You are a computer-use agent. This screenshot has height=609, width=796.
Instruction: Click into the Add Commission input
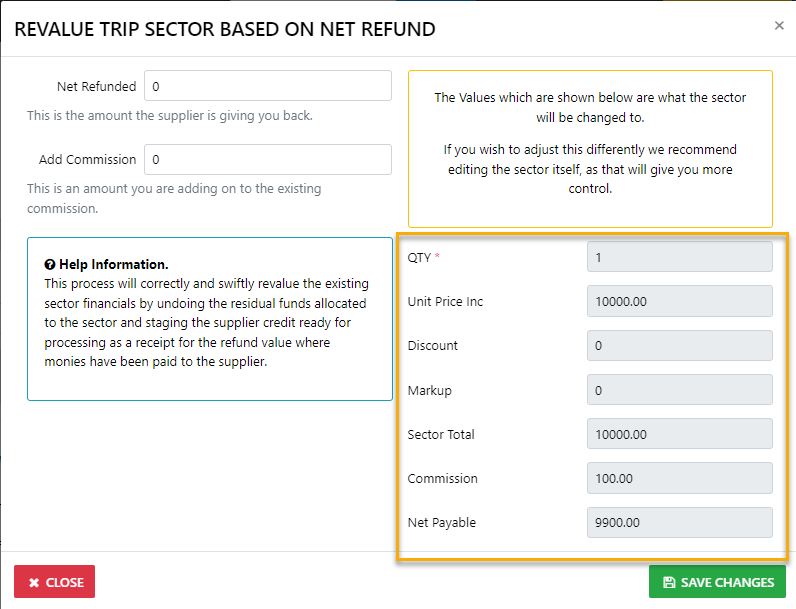pos(268,159)
